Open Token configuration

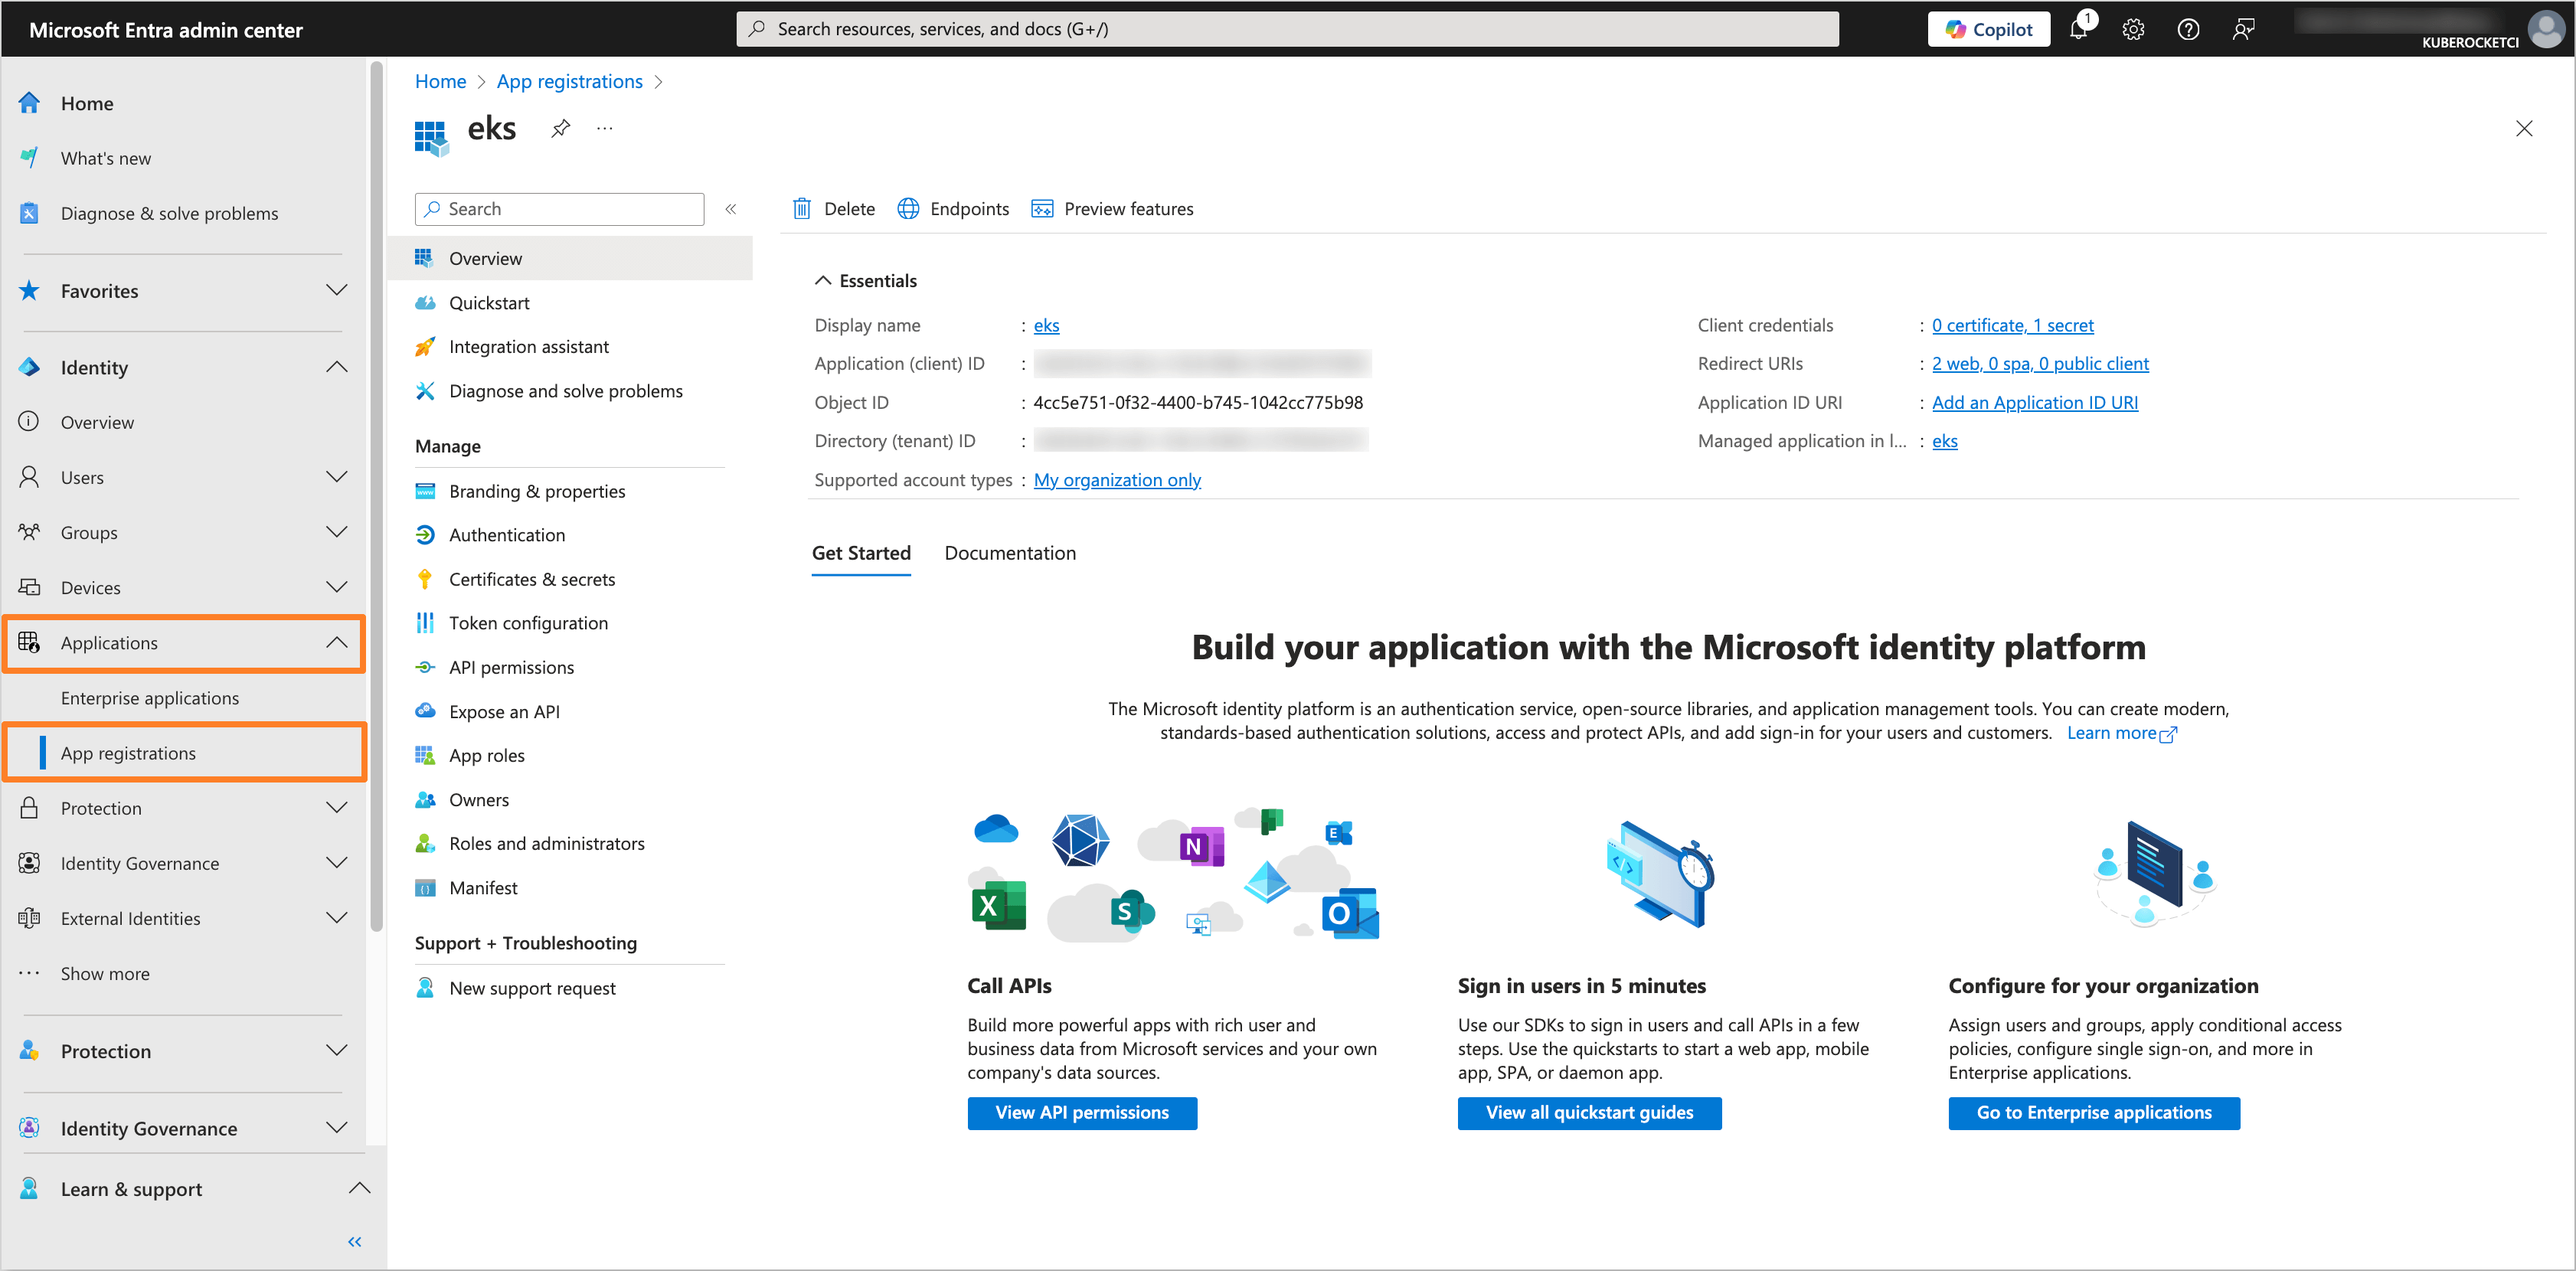coord(528,623)
